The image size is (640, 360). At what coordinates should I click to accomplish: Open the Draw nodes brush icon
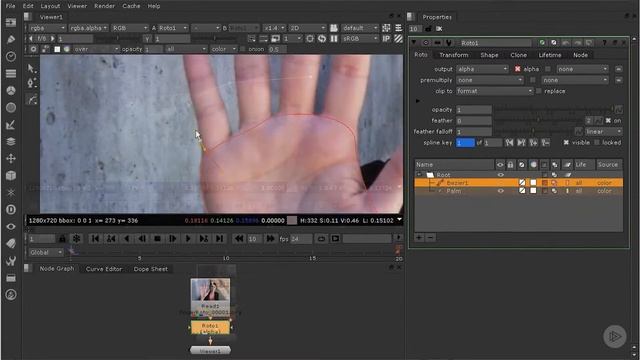click(11, 39)
